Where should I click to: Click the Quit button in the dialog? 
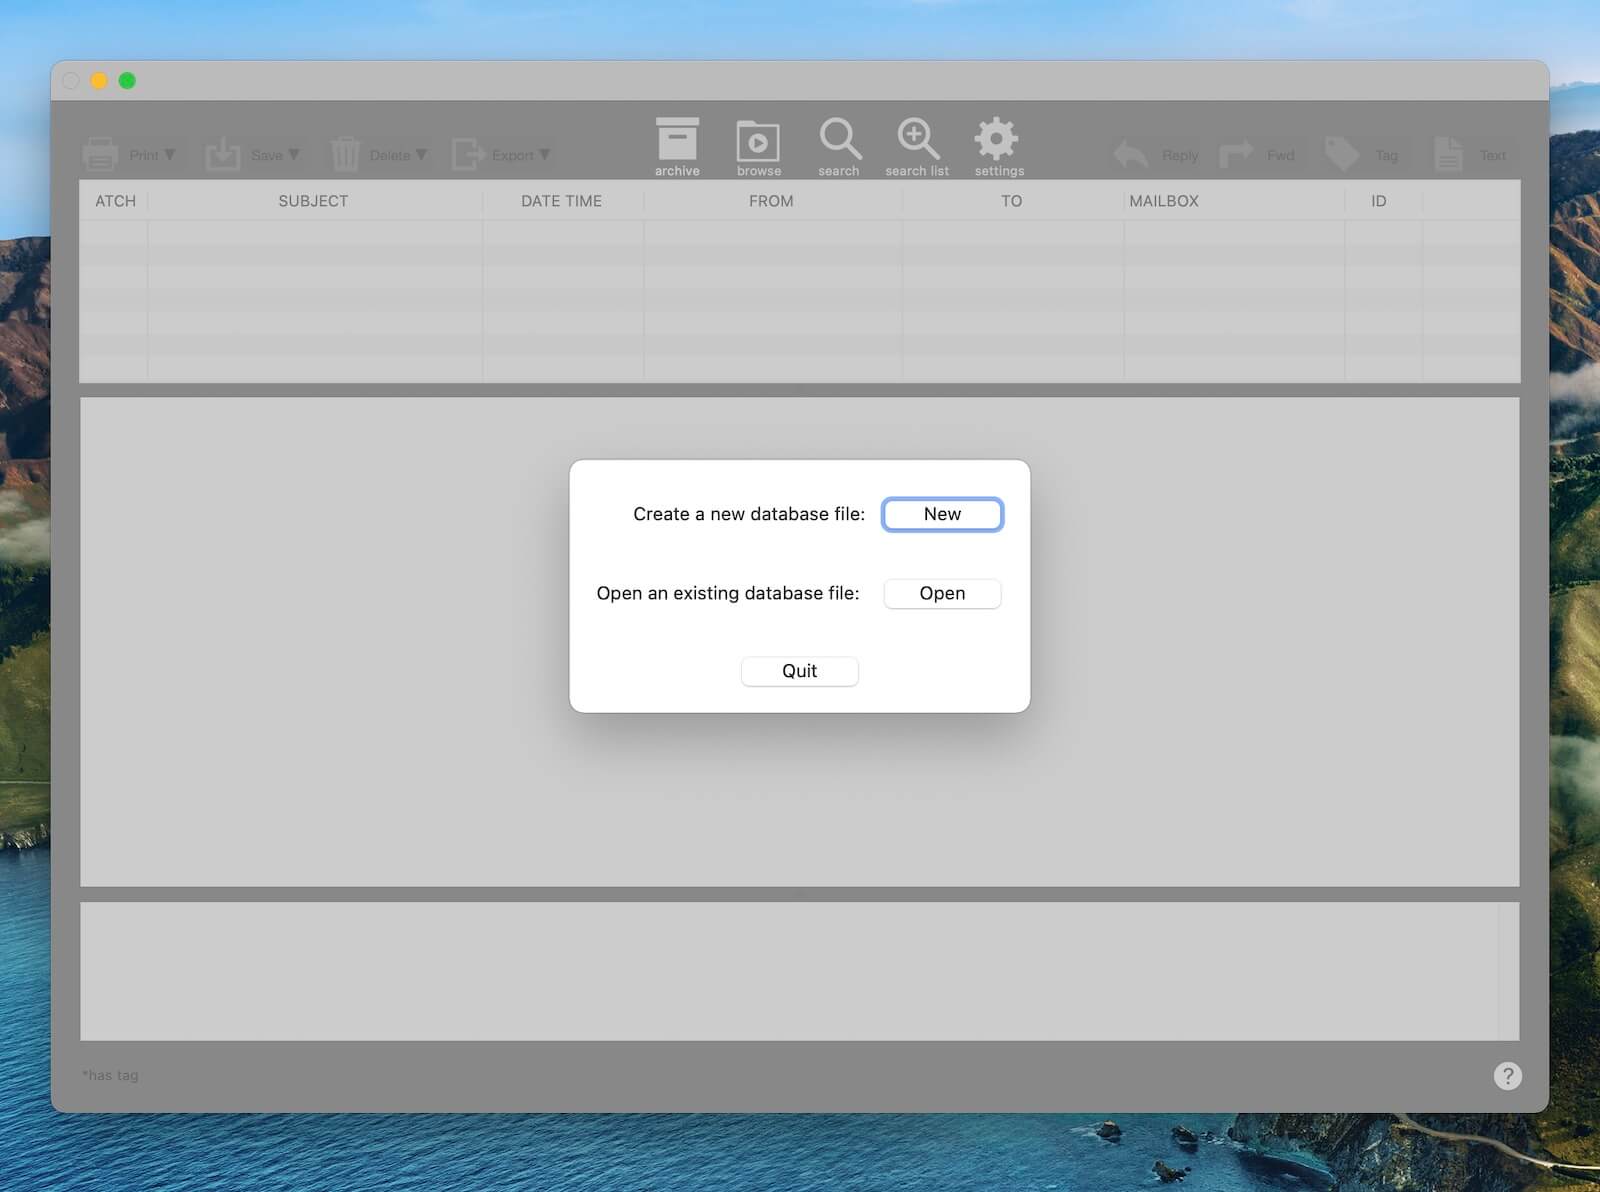pyautogui.click(x=799, y=671)
